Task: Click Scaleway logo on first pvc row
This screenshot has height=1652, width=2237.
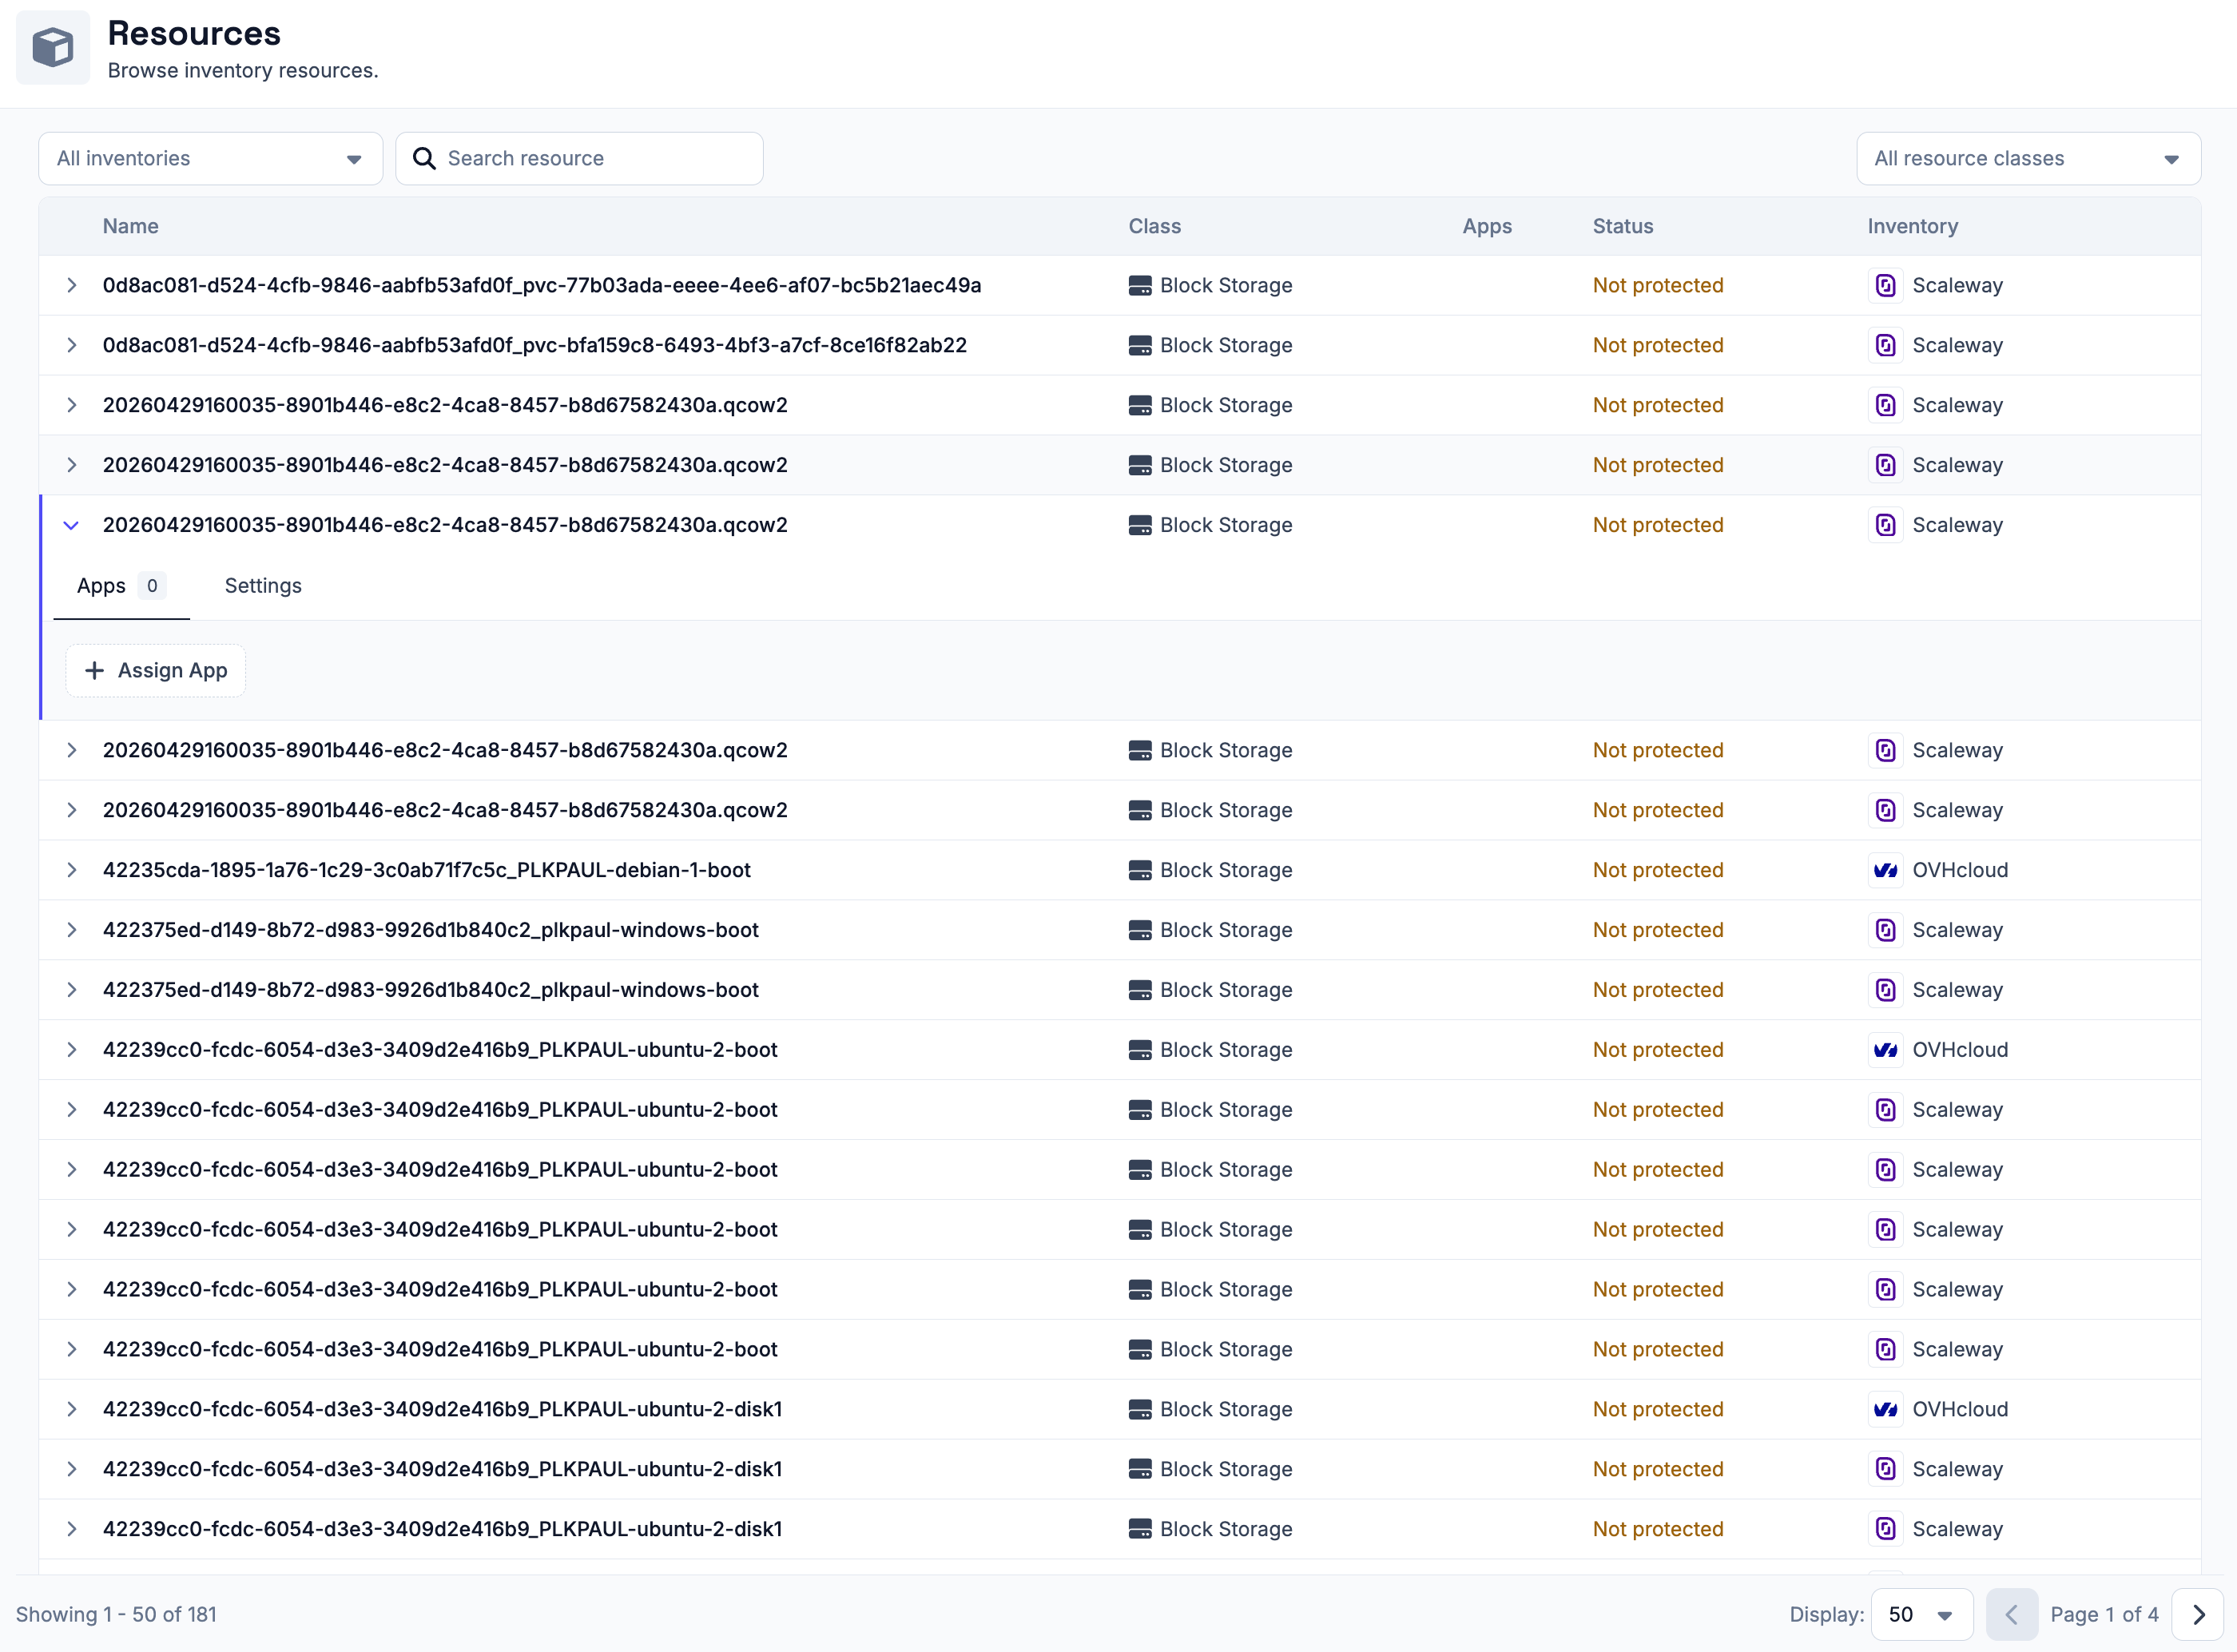Action: tap(1885, 286)
